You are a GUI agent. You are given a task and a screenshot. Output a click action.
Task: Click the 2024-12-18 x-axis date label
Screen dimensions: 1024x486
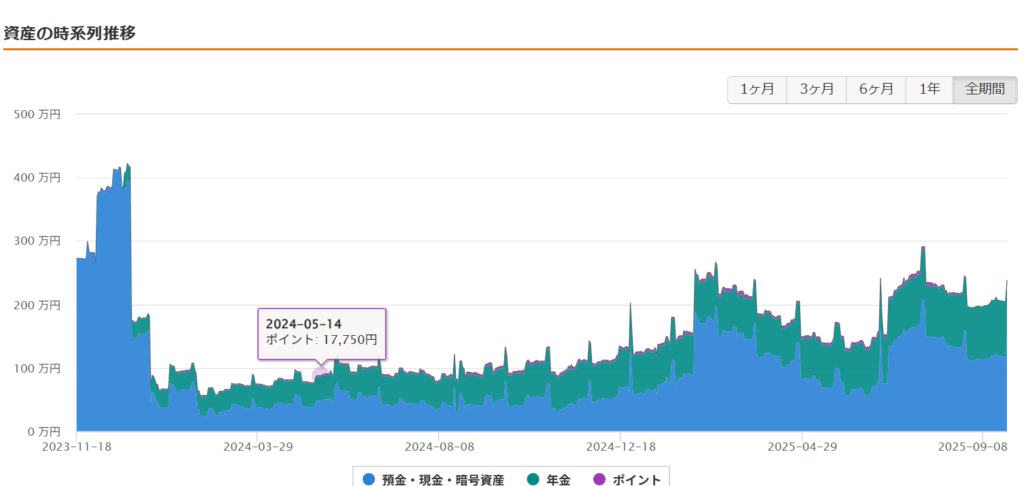620,447
